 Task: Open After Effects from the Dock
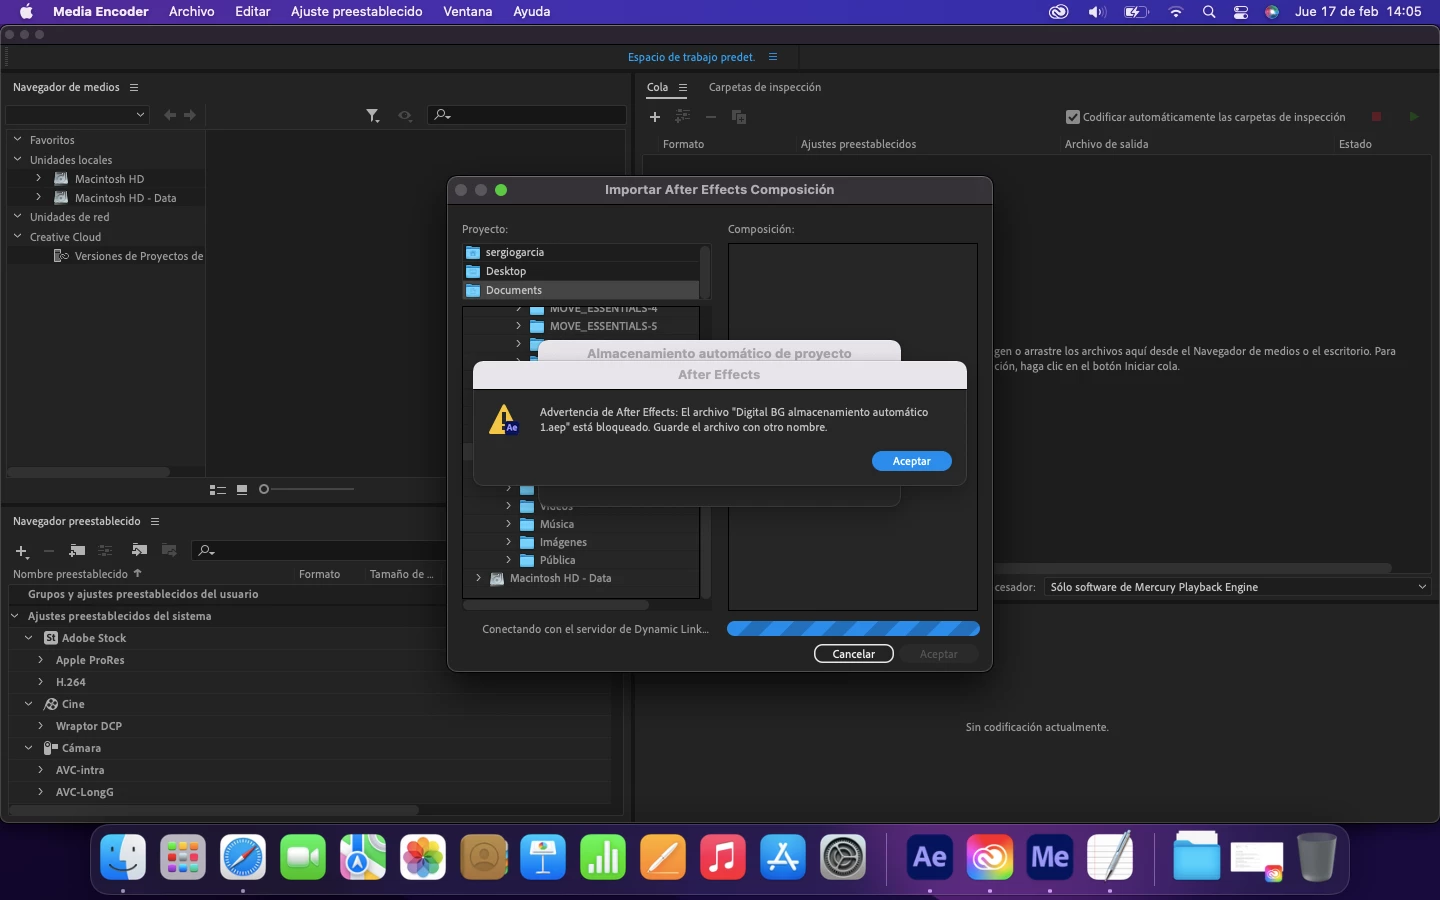click(x=930, y=857)
